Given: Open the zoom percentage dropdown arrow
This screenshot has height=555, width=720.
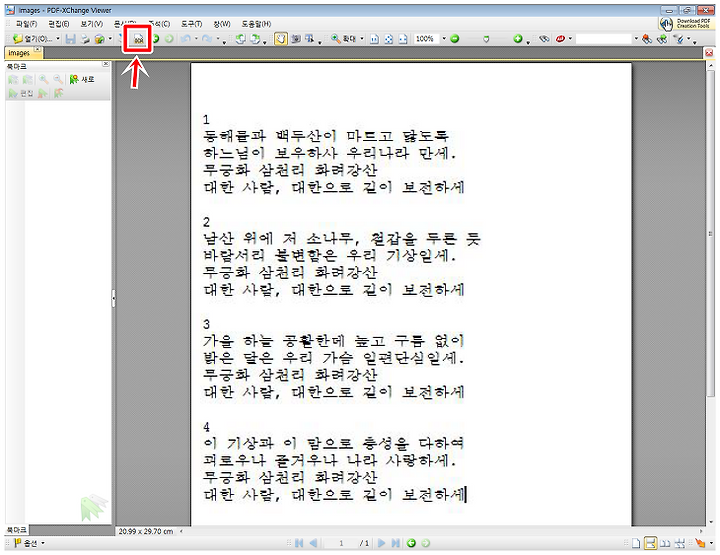Looking at the screenshot, I should pos(444,39).
